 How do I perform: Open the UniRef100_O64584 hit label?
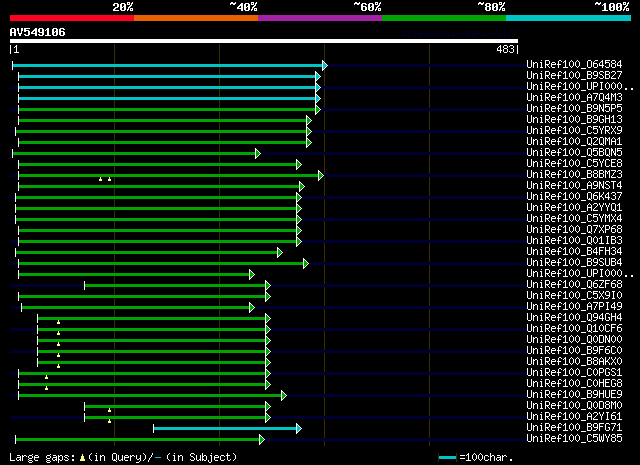(574, 64)
